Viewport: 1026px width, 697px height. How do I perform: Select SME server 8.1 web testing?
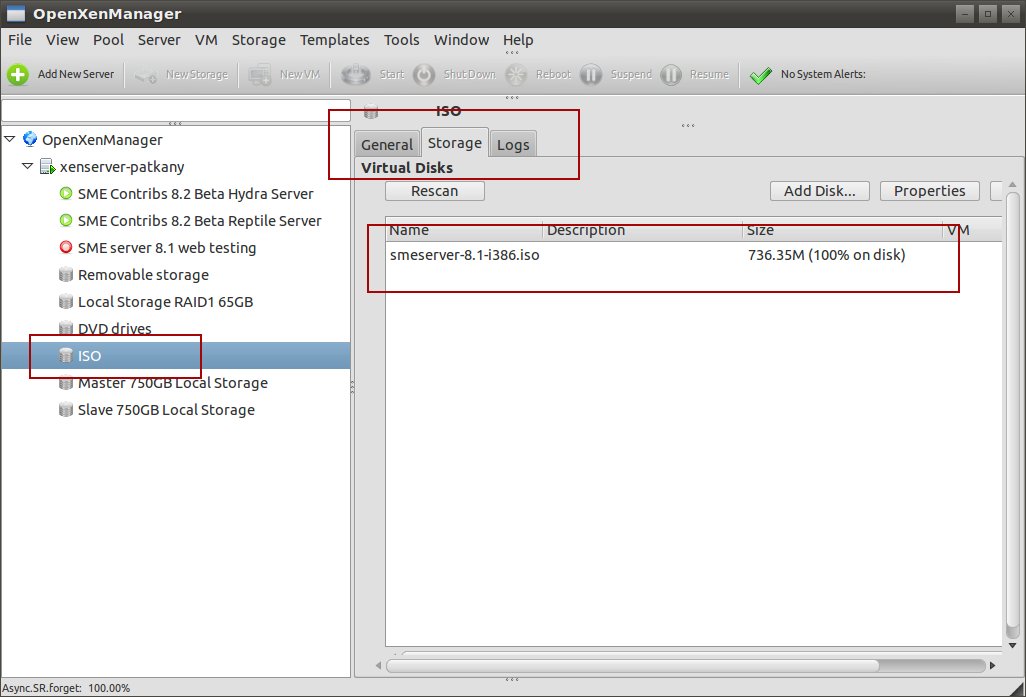167,247
